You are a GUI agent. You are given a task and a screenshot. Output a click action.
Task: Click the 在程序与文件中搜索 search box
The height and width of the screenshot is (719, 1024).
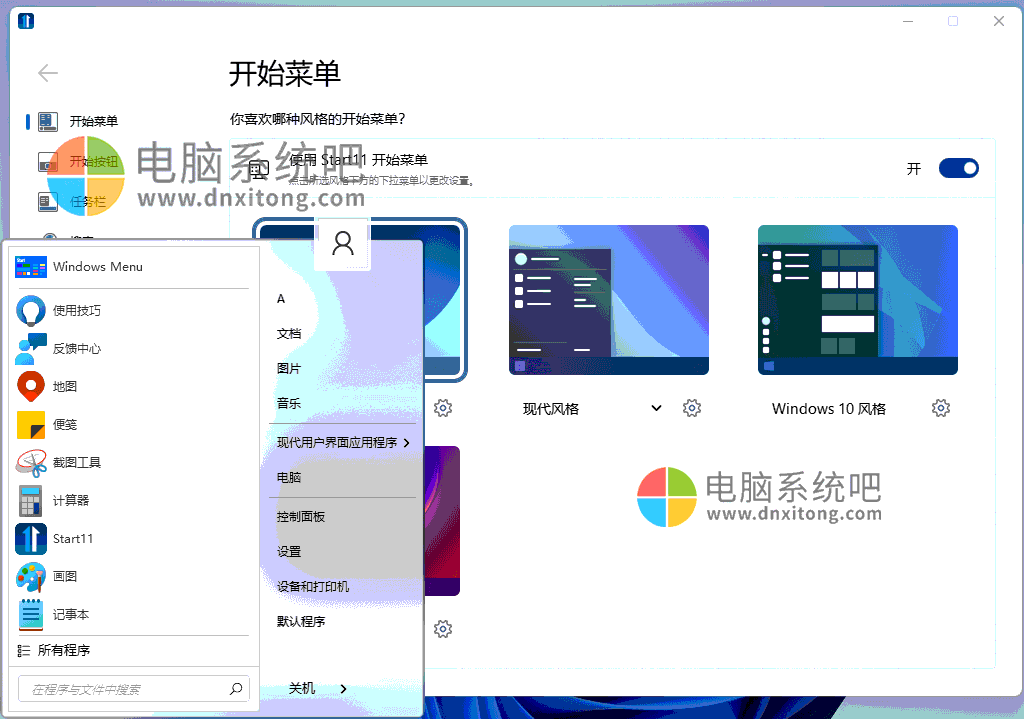pos(134,689)
